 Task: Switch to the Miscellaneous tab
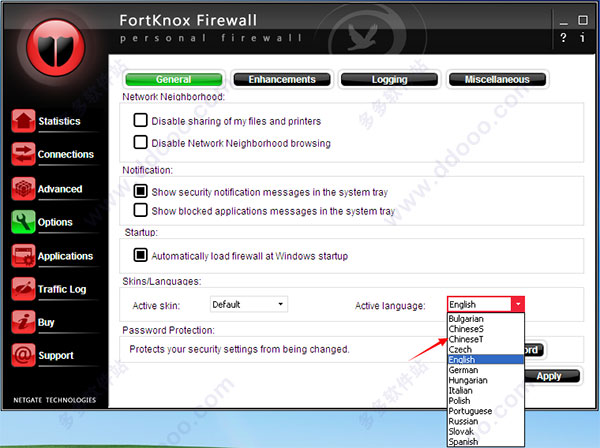click(497, 80)
